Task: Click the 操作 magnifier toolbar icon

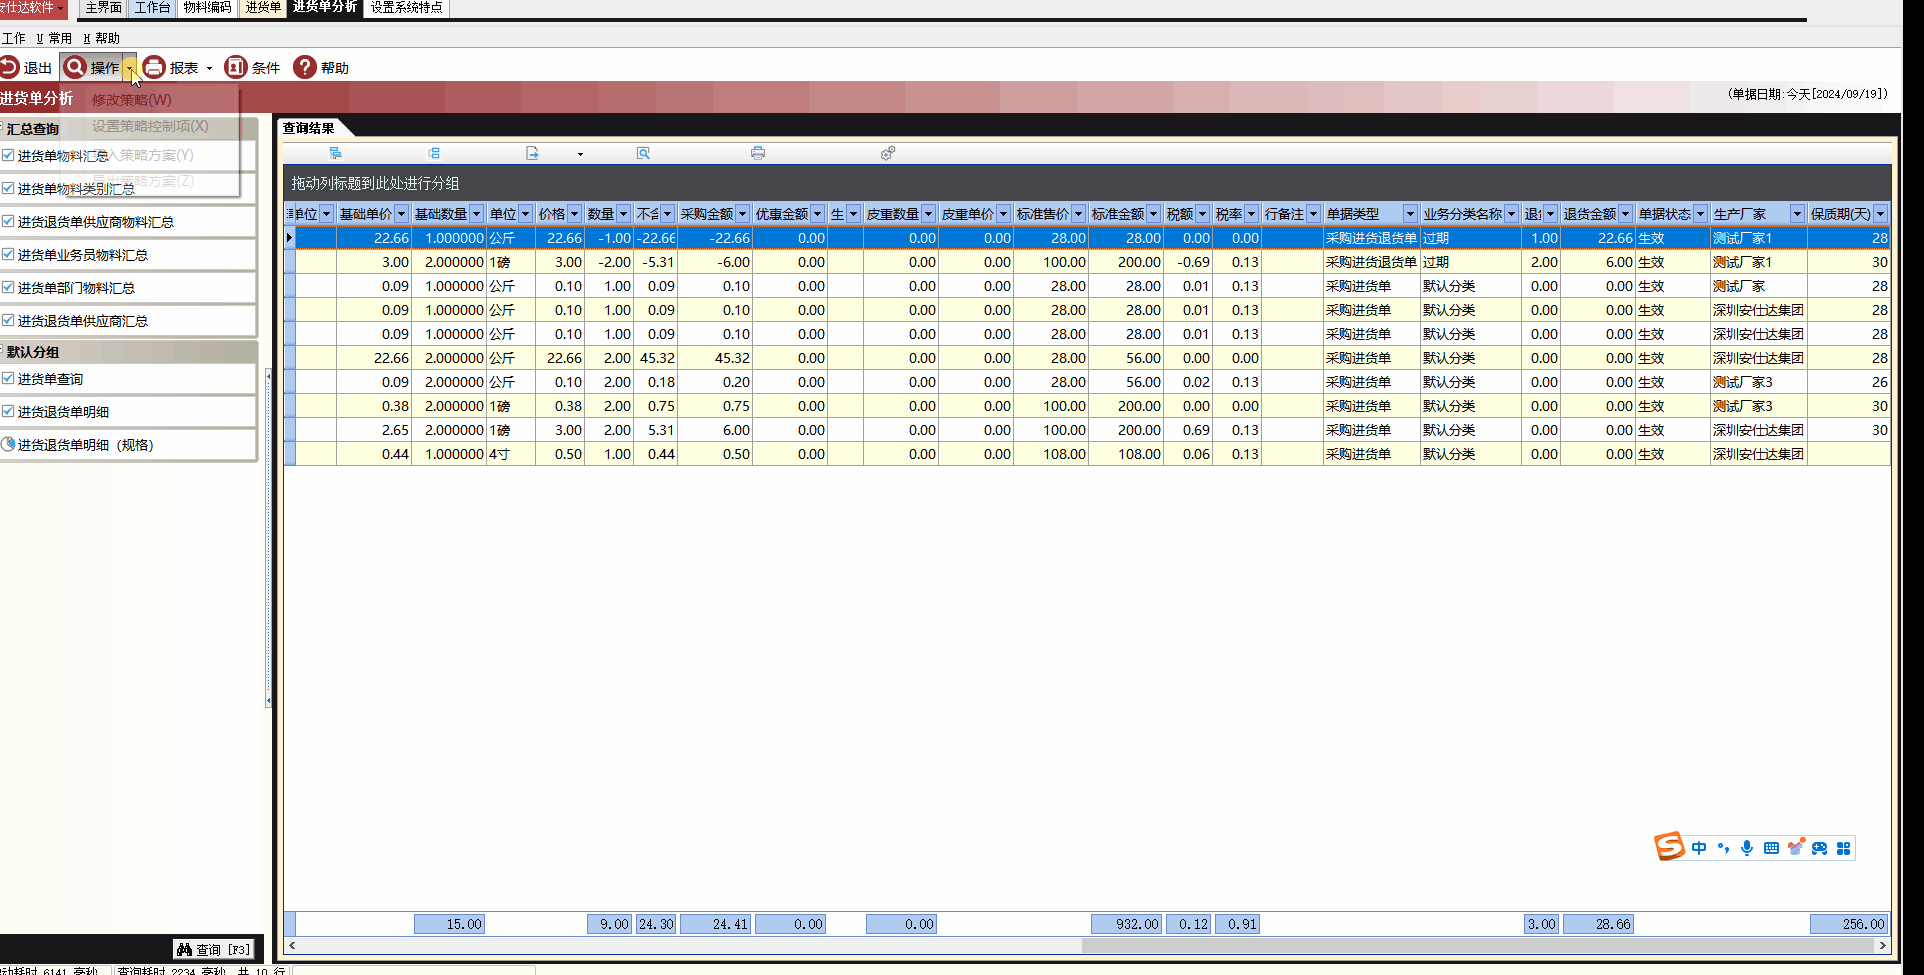Action: 75,67
